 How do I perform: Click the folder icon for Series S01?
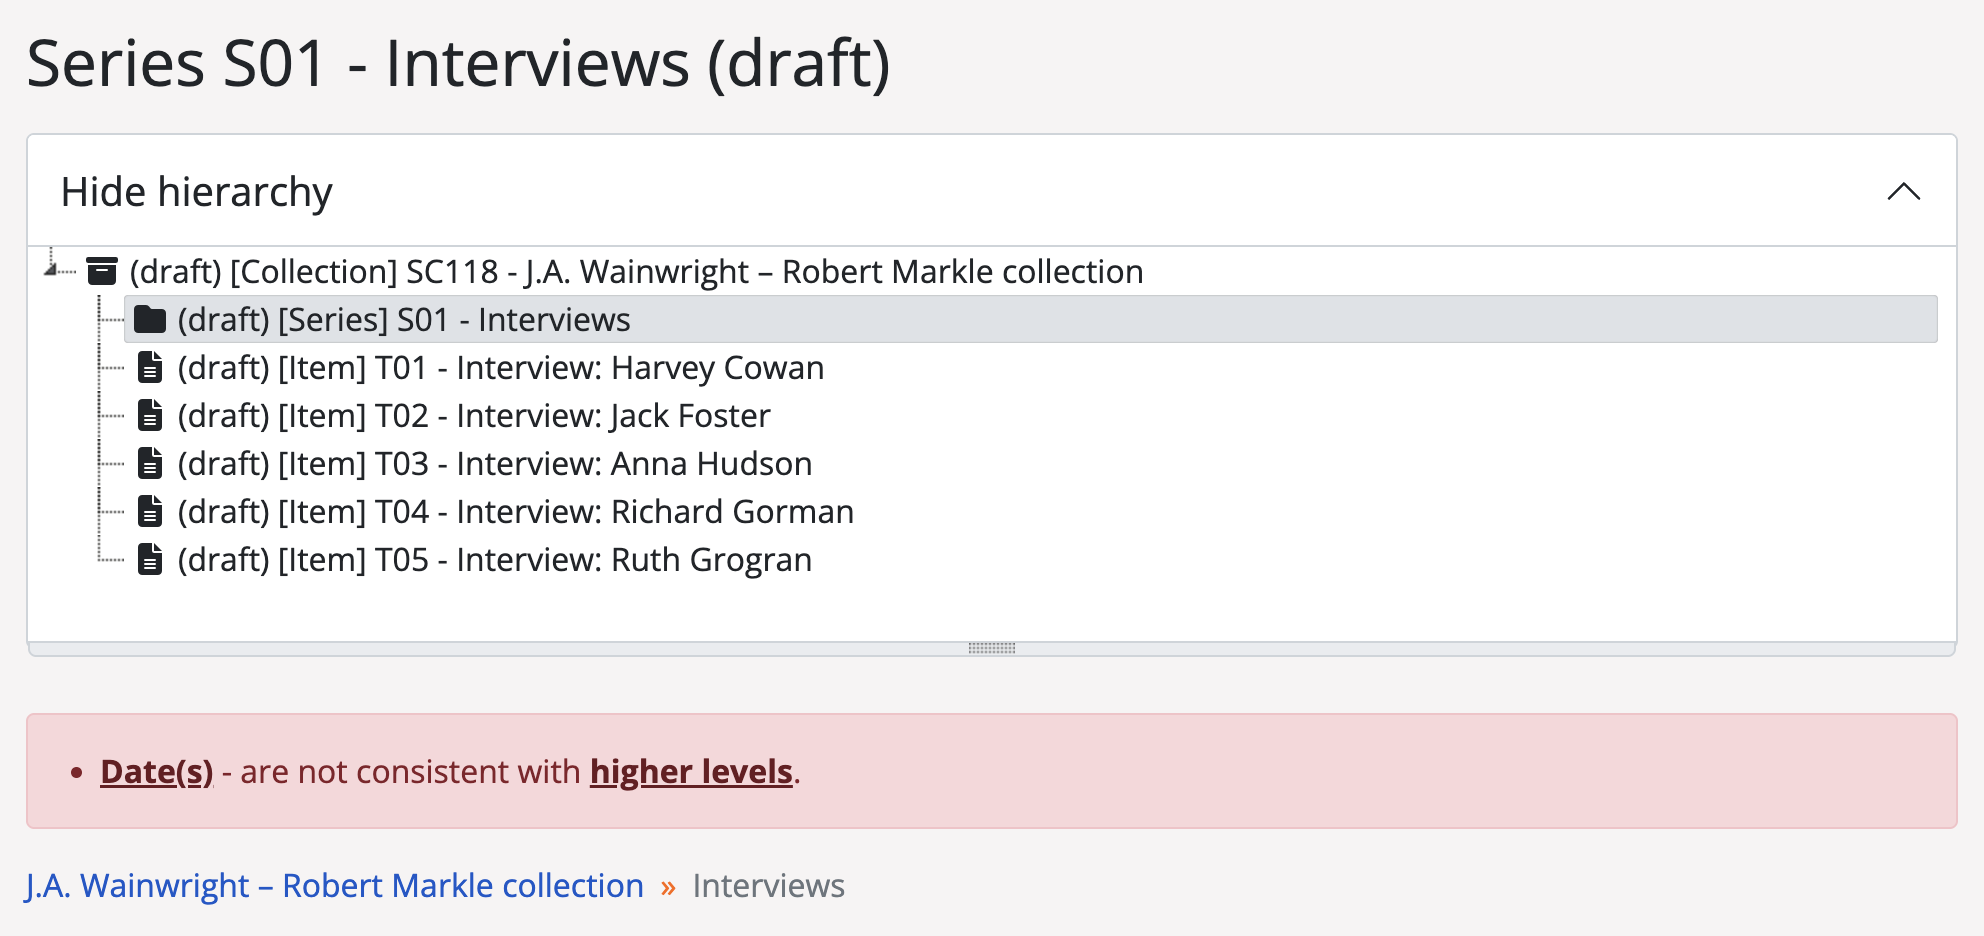click(x=150, y=319)
